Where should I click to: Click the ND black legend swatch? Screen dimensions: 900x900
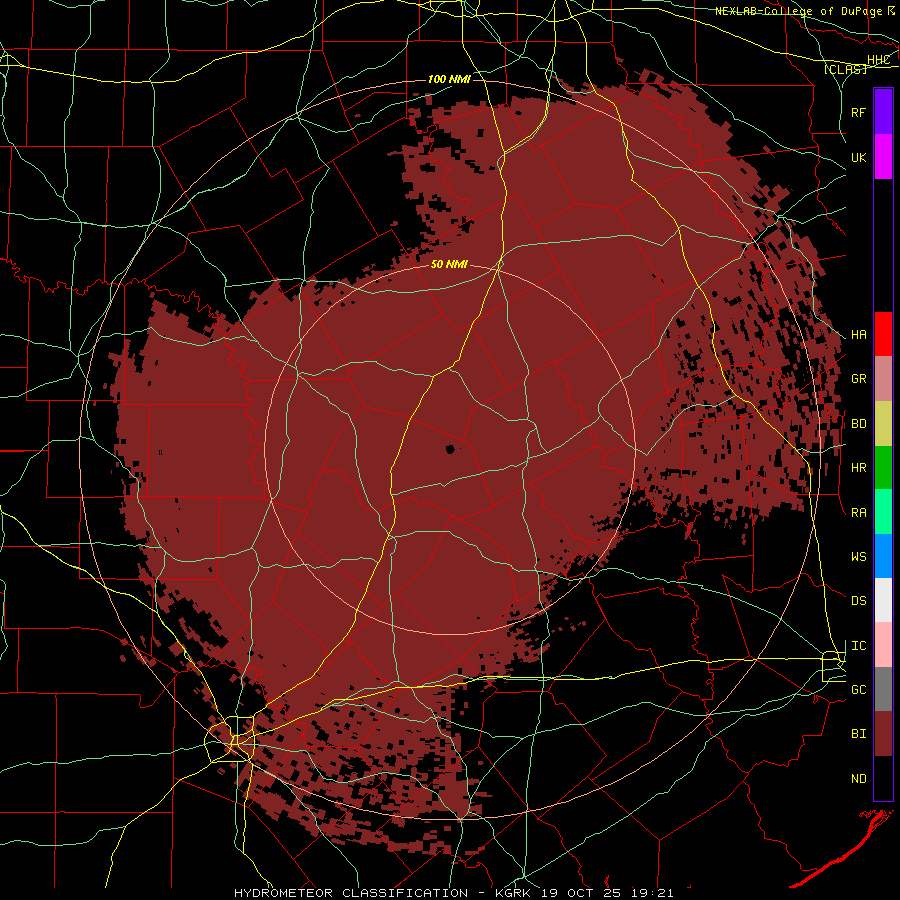point(883,778)
